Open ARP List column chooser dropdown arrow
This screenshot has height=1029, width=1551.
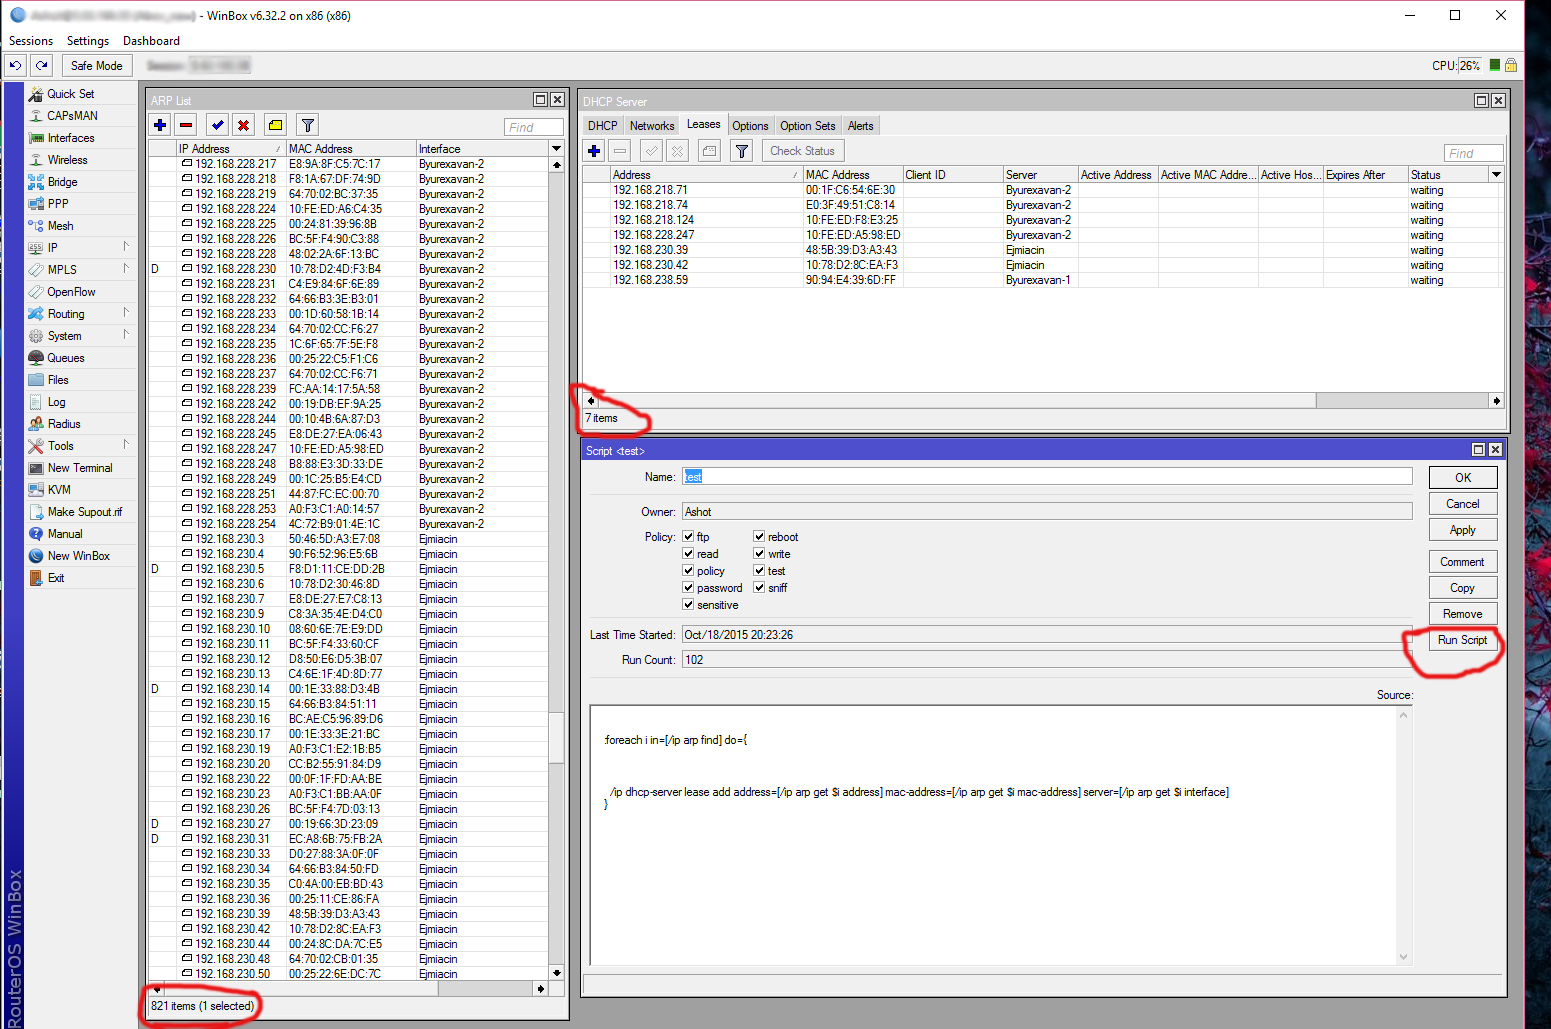(x=557, y=148)
